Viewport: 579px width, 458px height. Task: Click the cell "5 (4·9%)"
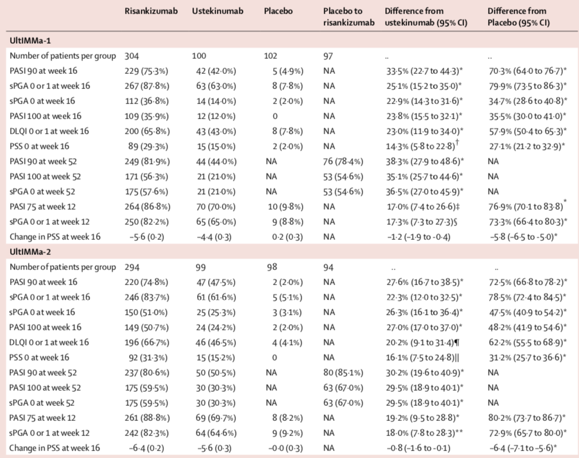pos(288,71)
